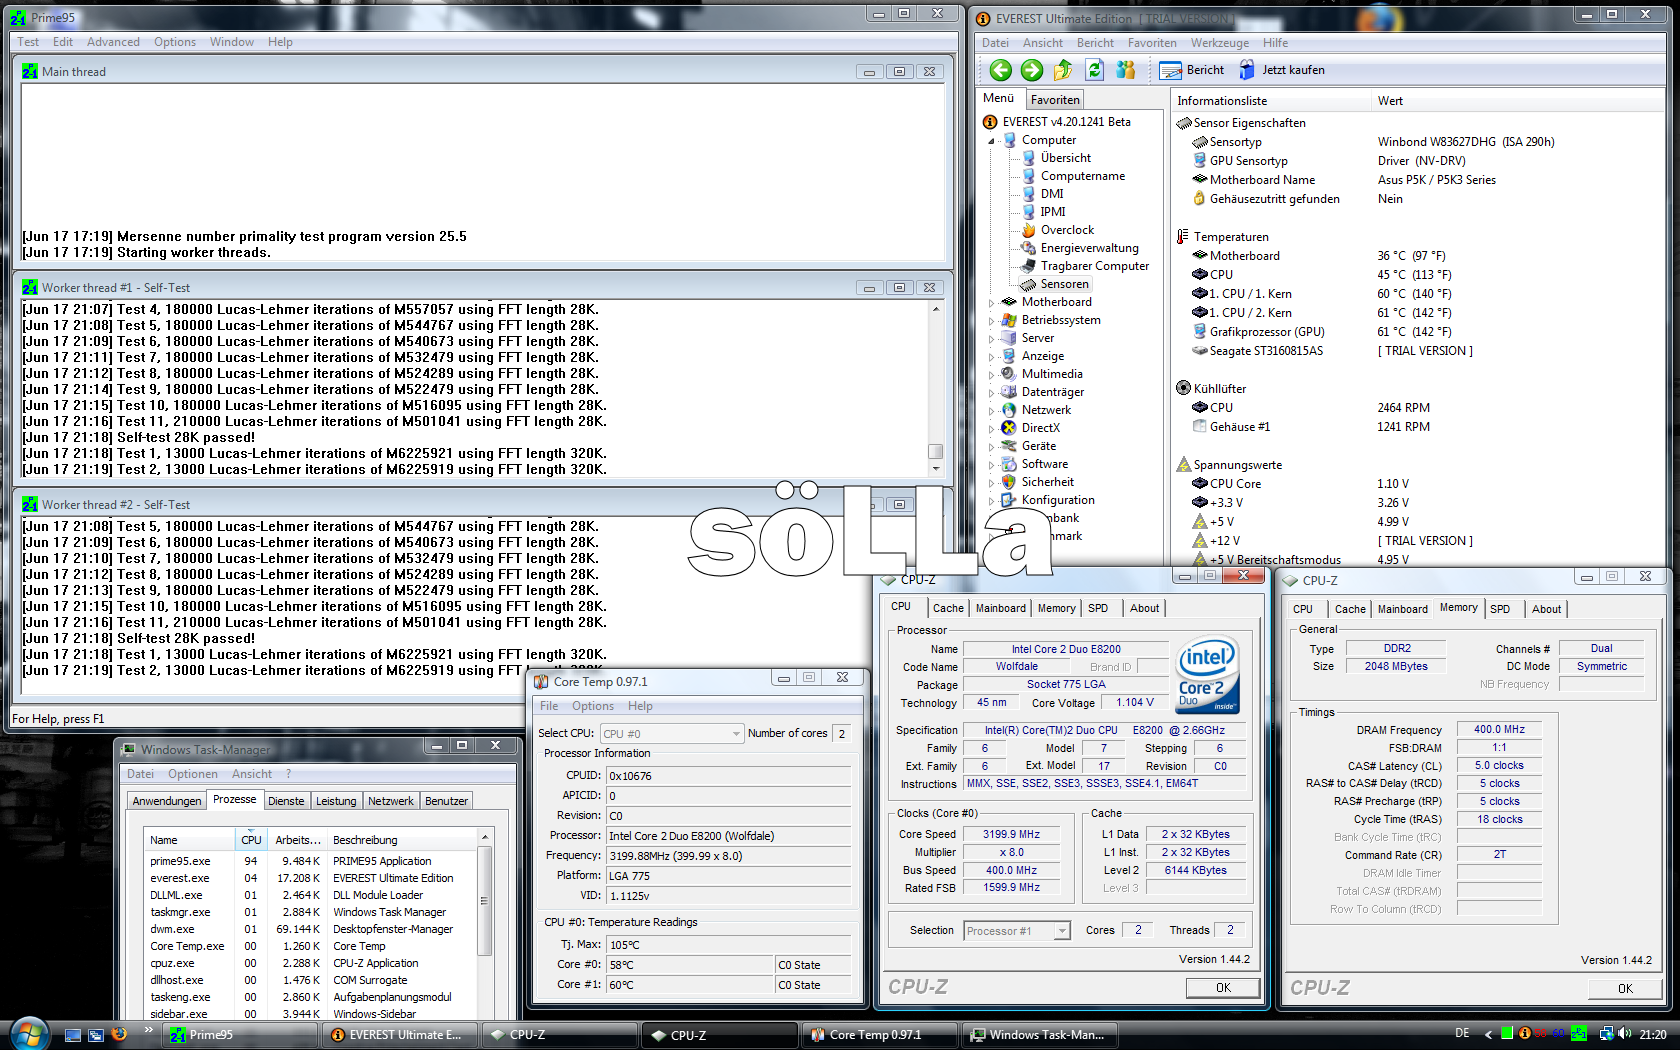Expand the Datenträger tree node
1680x1050 pixels.
(992, 392)
